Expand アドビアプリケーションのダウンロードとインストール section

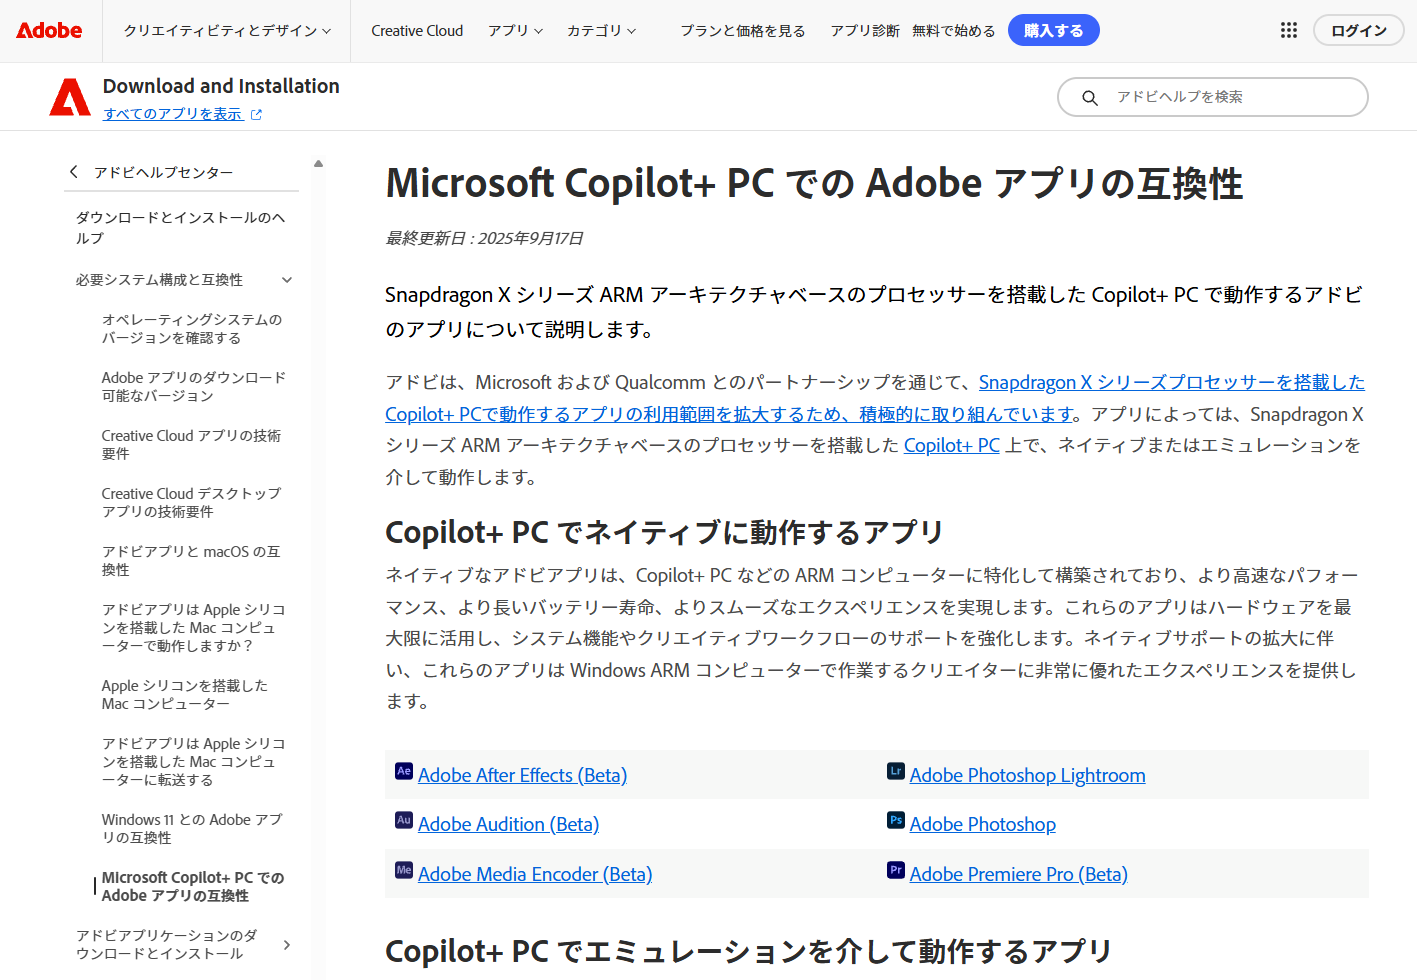point(287,945)
